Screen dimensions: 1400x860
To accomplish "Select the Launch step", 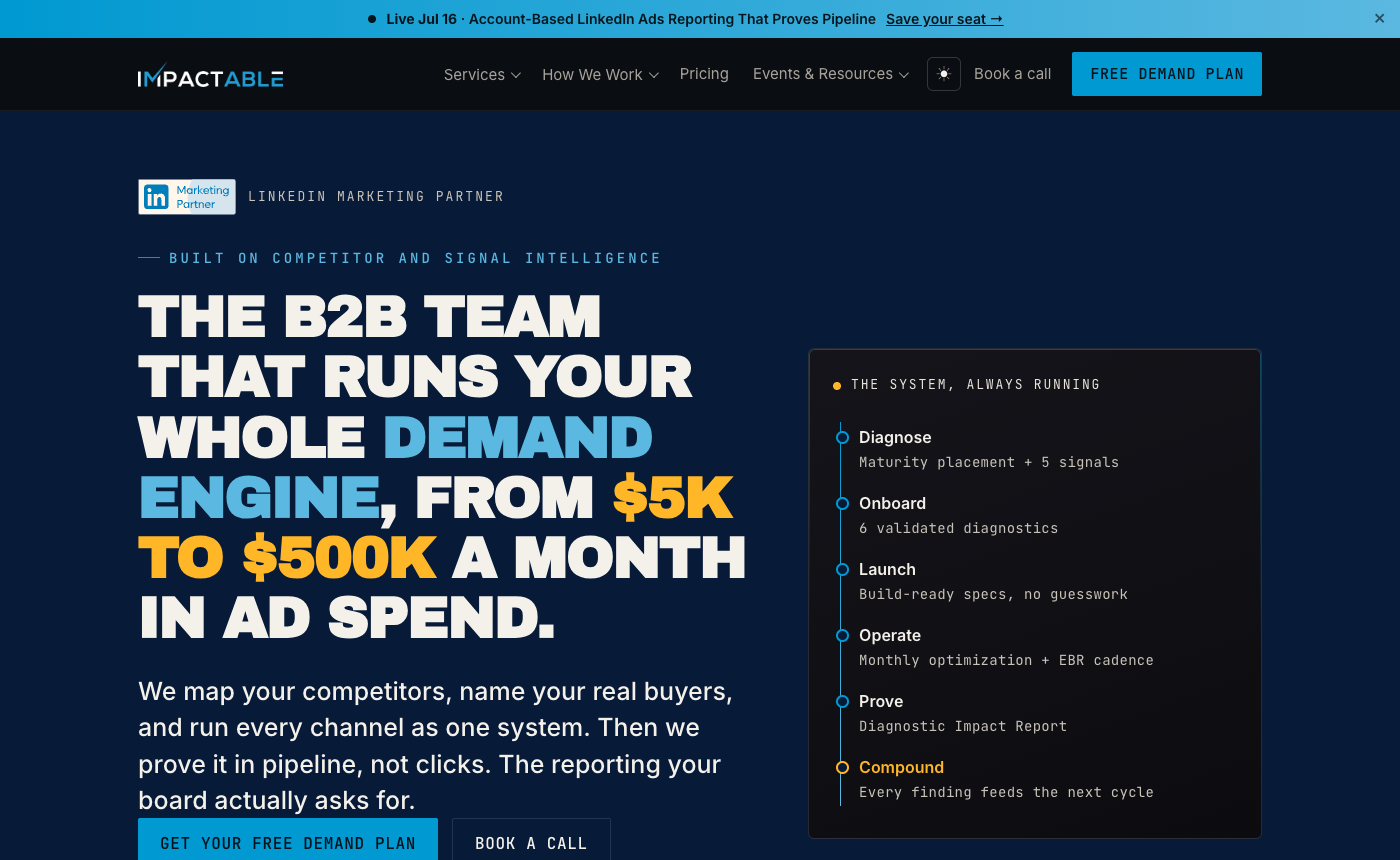I will tap(887, 570).
